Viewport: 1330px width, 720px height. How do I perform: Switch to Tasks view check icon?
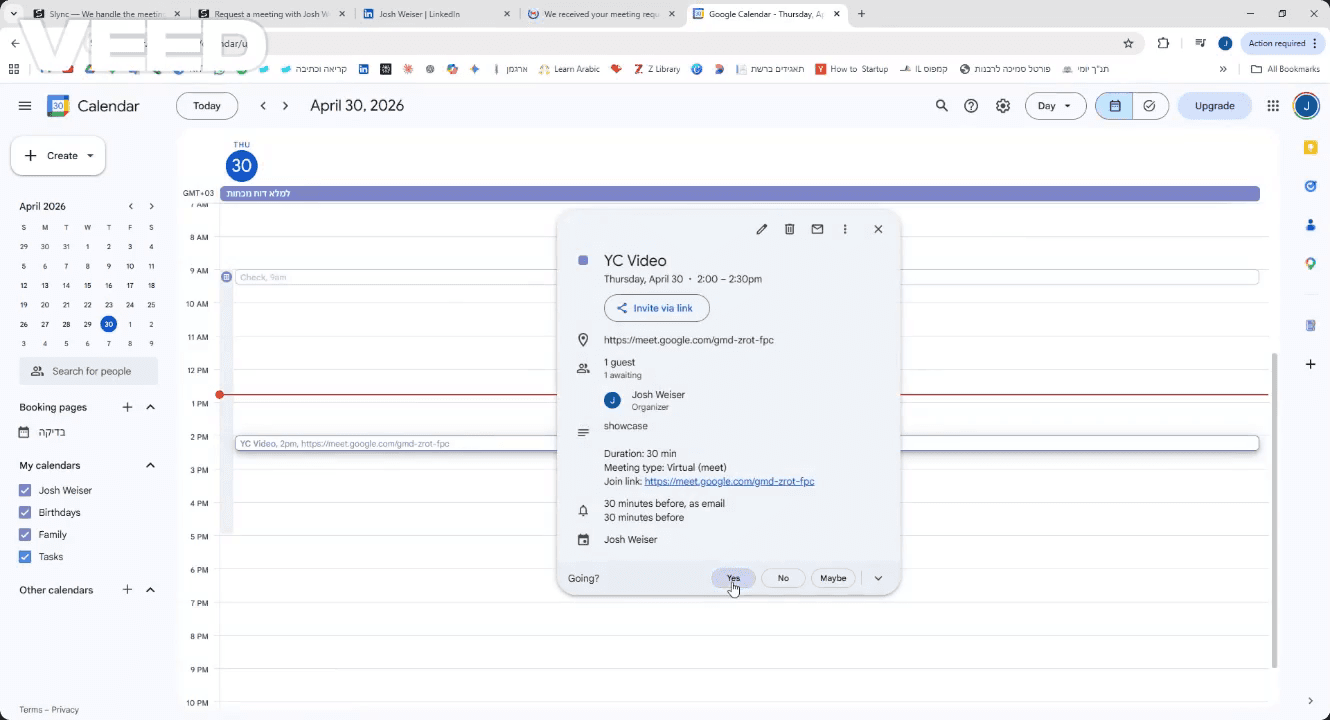(x=1150, y=106)
